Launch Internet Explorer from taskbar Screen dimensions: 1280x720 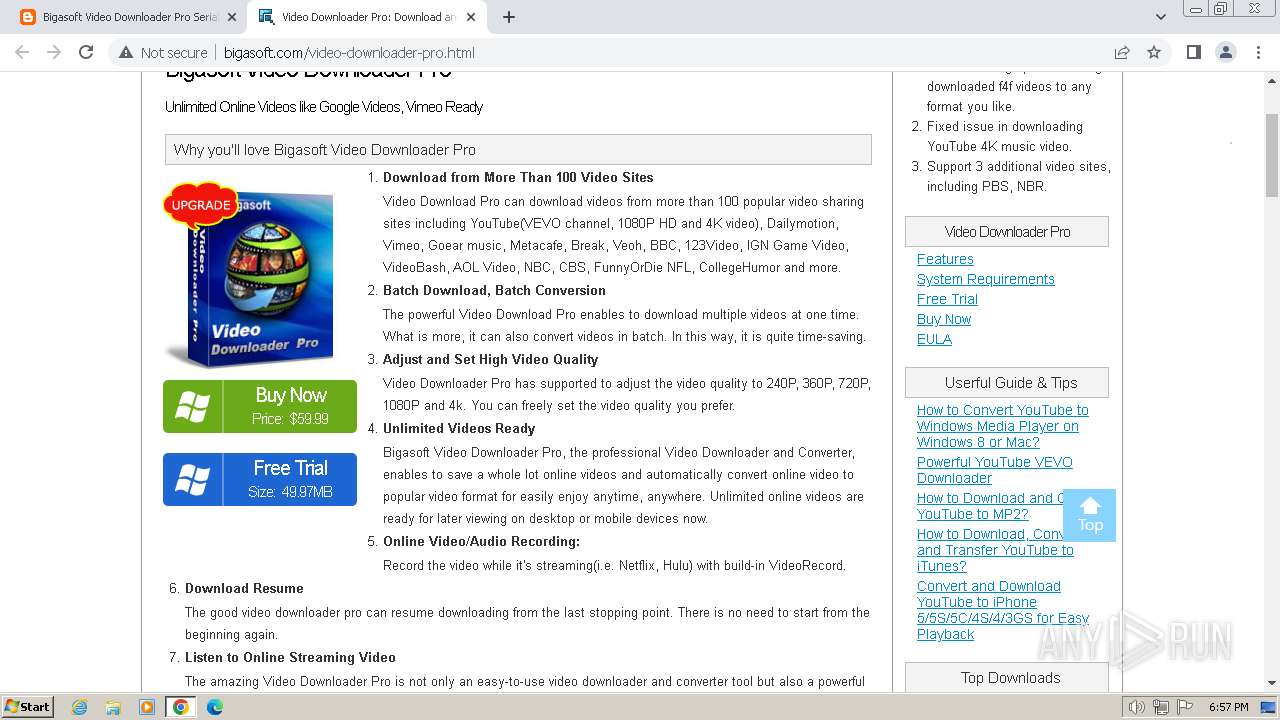click(x=80, y=707)
